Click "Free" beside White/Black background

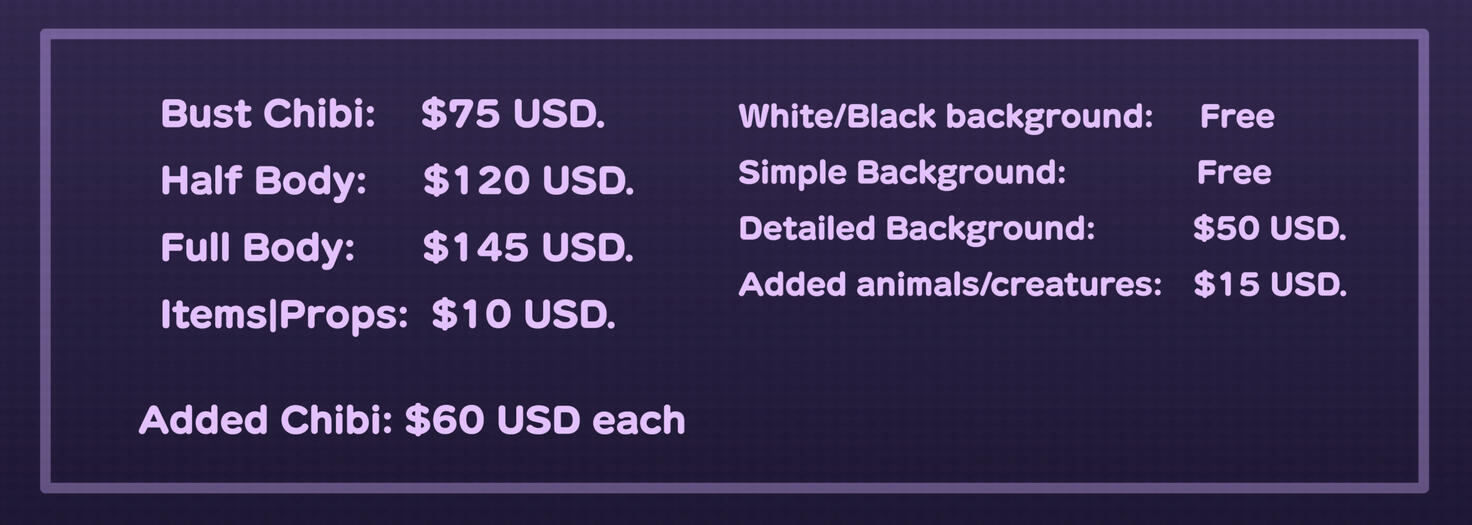click(1237, 117)
